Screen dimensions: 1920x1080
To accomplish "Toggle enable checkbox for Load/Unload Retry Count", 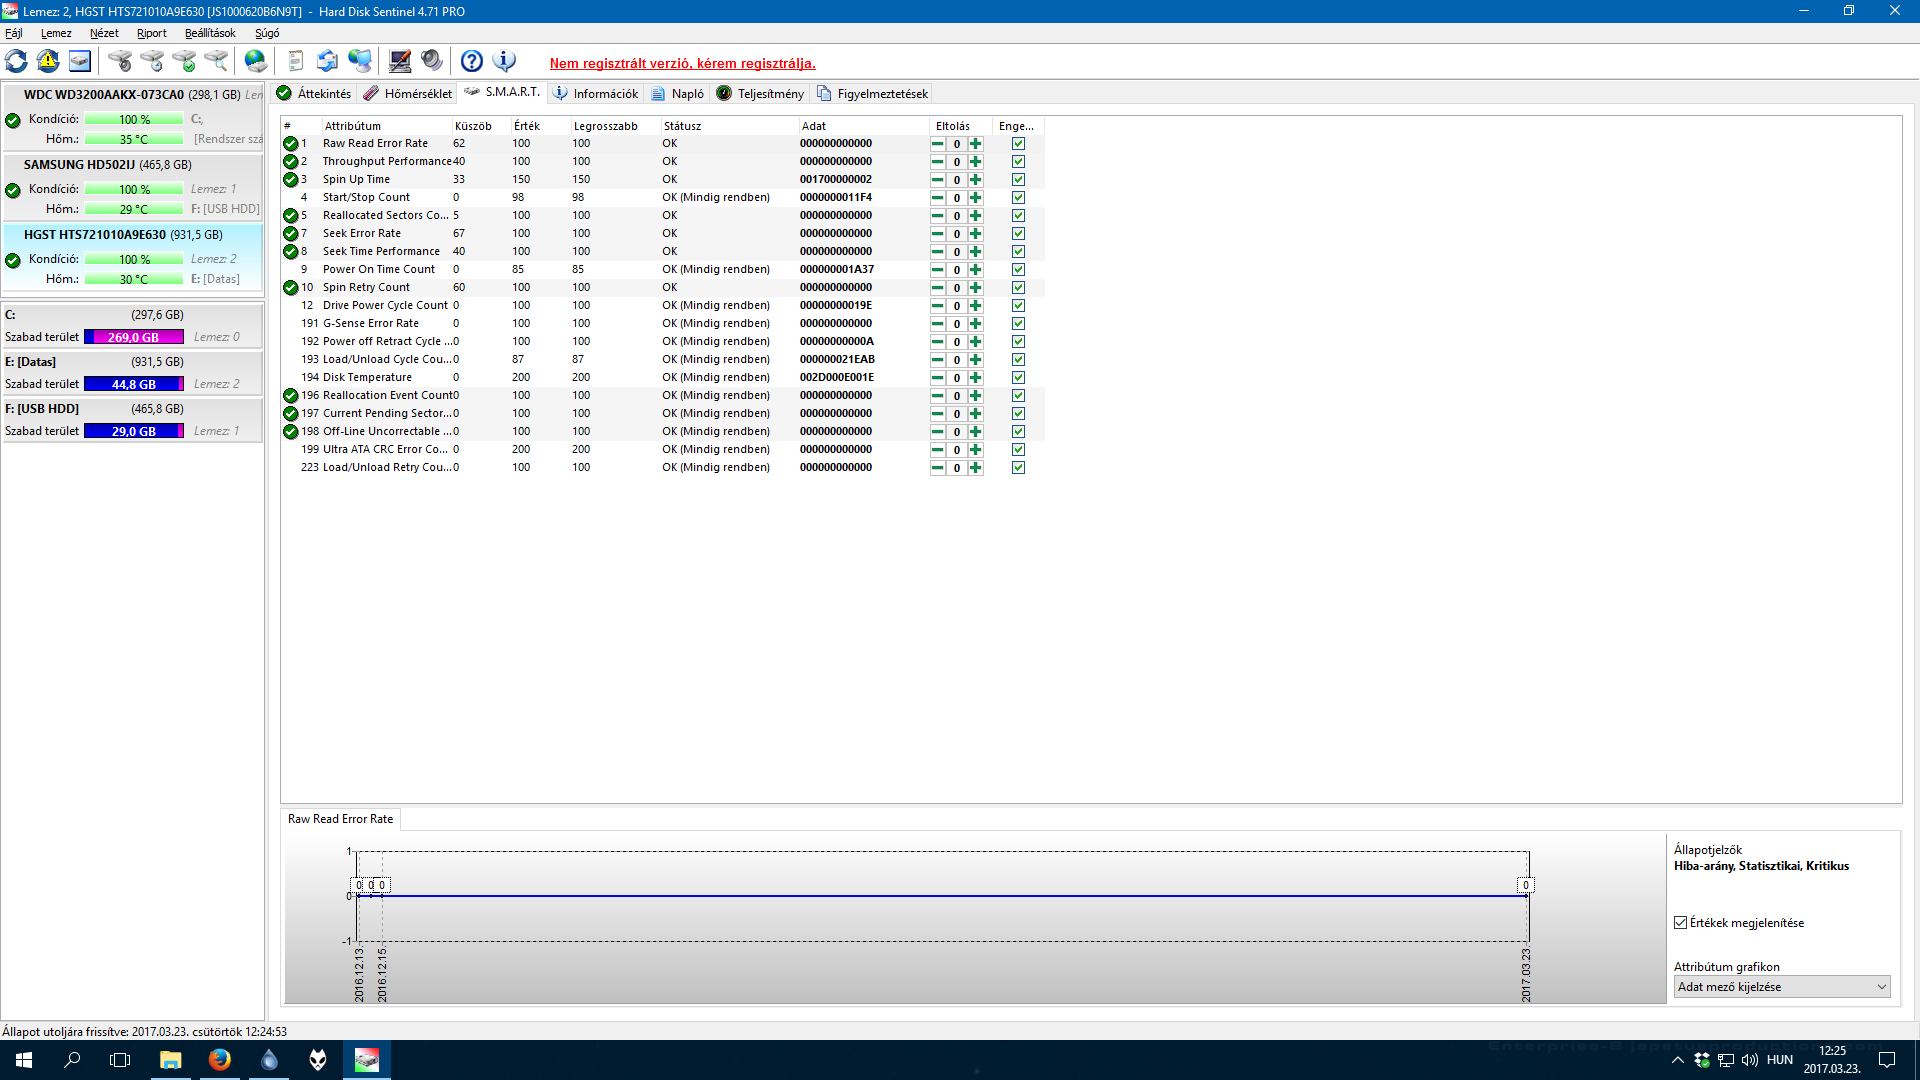I will (1018, 468).
